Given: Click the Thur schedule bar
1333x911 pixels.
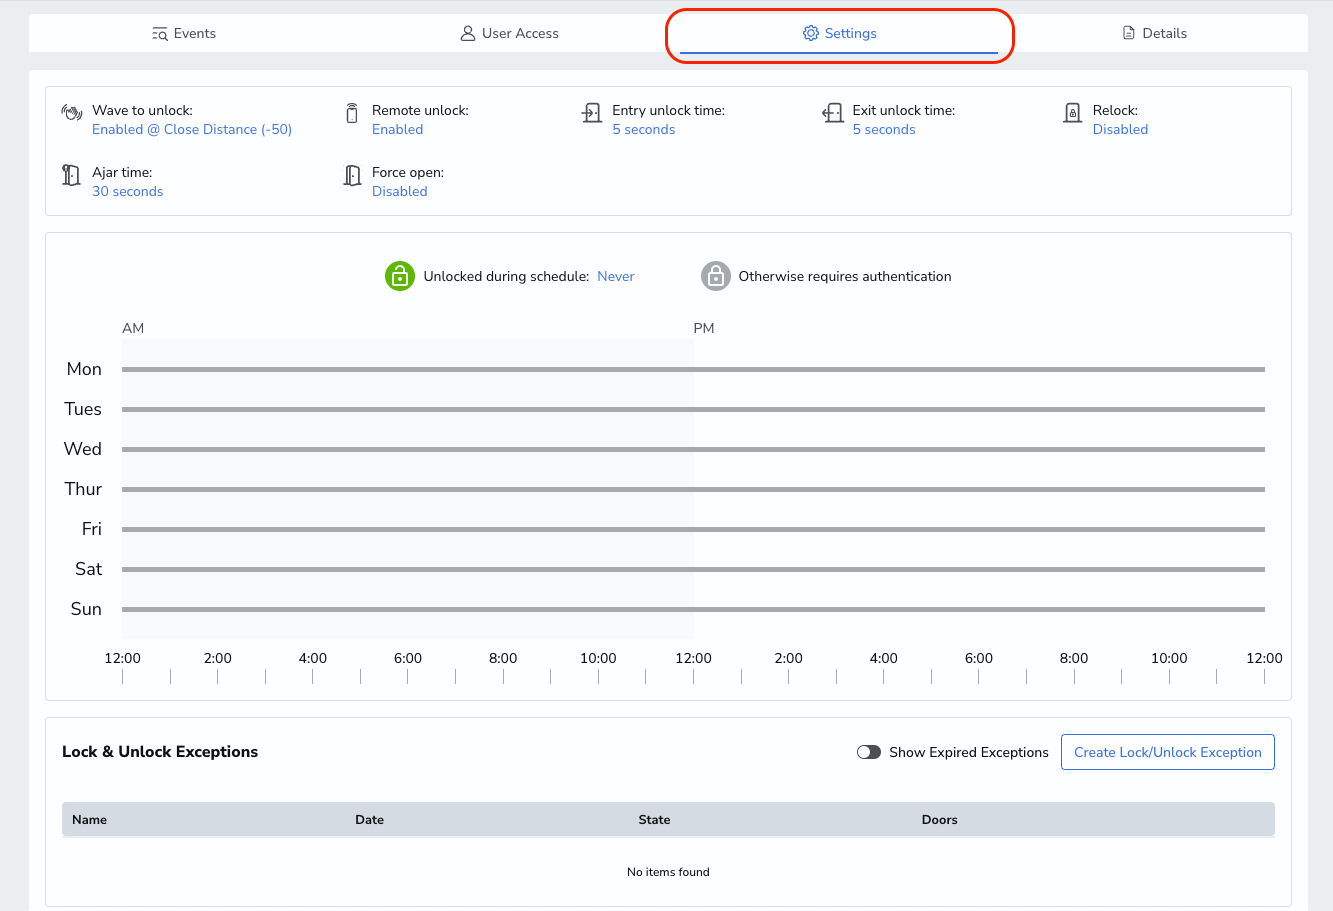Looking at the screenshot, I should [693, 489].
